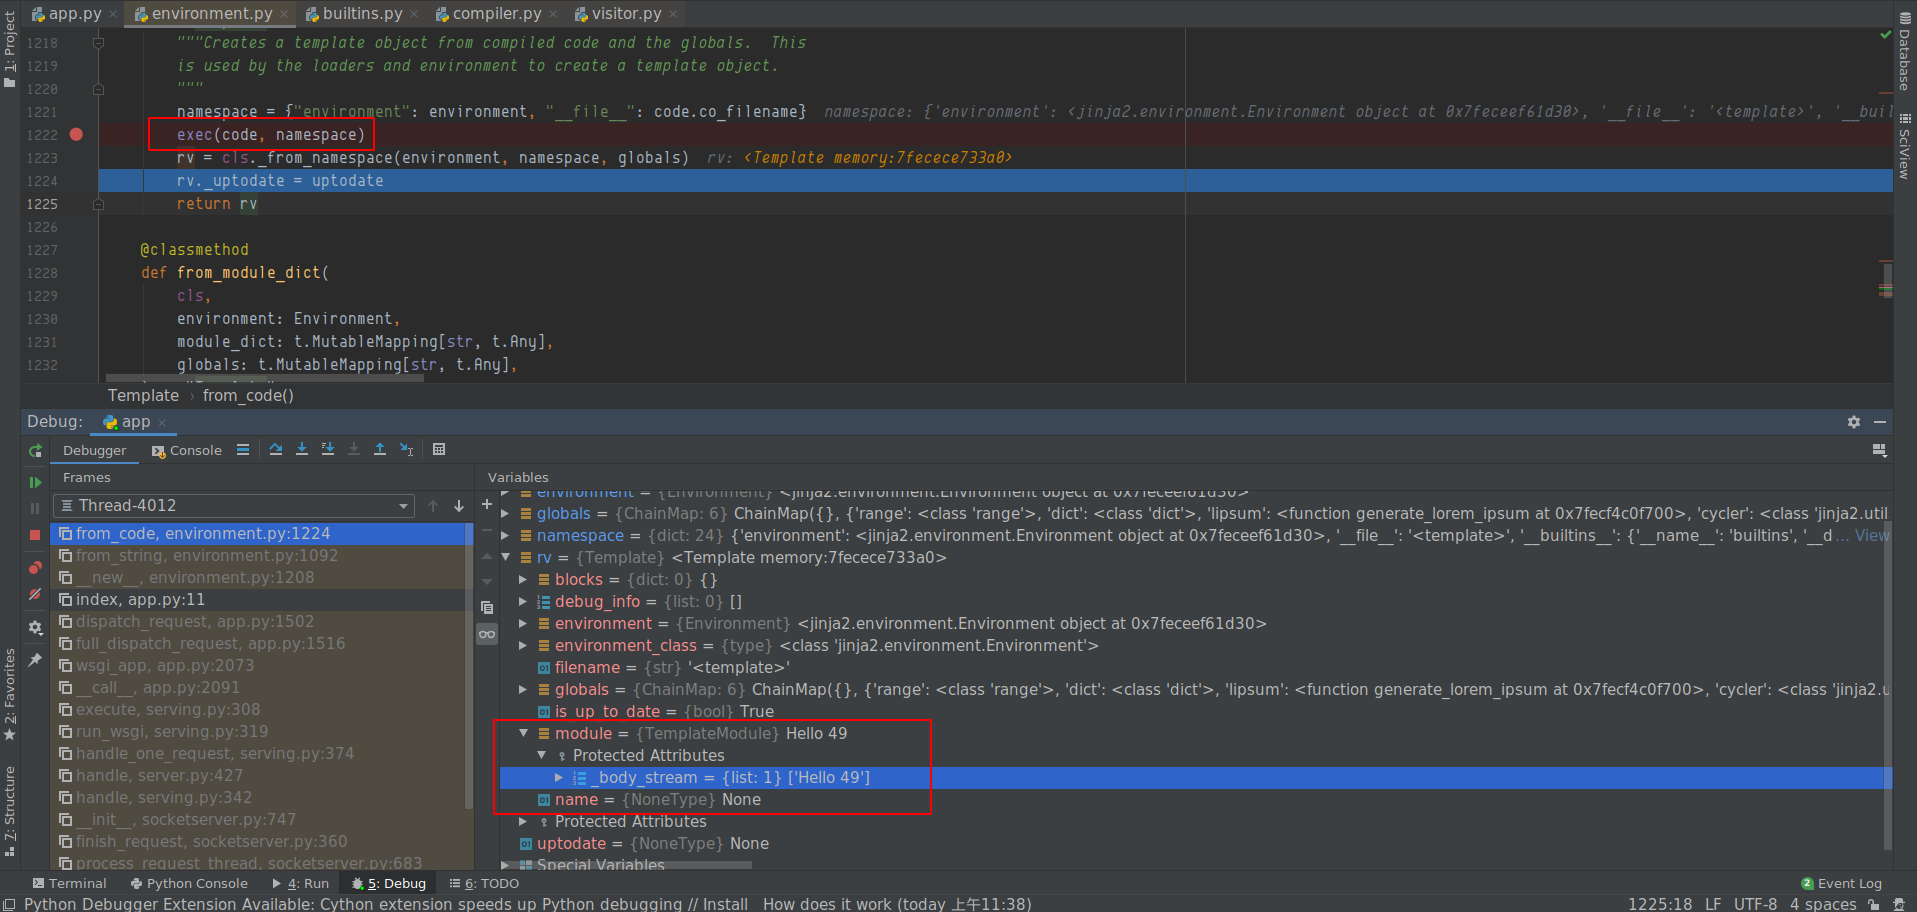
Task: Step out of current function
Action: click(380, 450)
